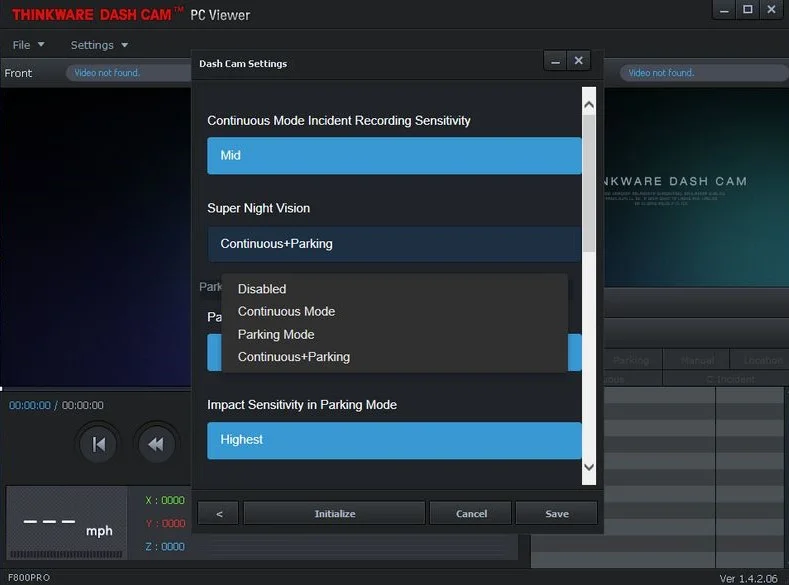Collapse the Super Night Vision dropdown
789x585 pixels.
394,244
